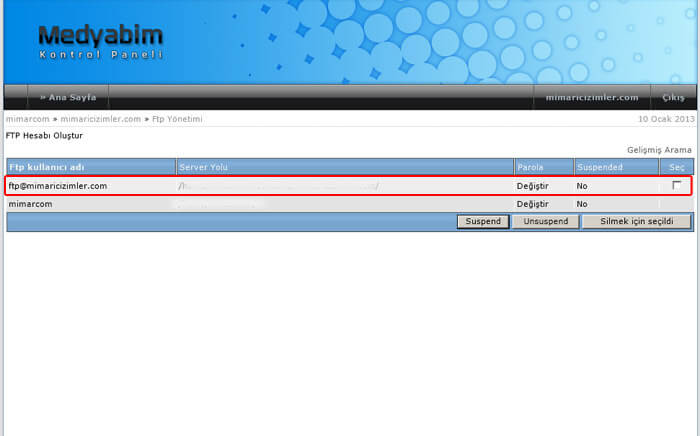Click Değiştir for the mimarcom account
The width and height of the screenshot is (700, 436).
[x=532, y=204]
